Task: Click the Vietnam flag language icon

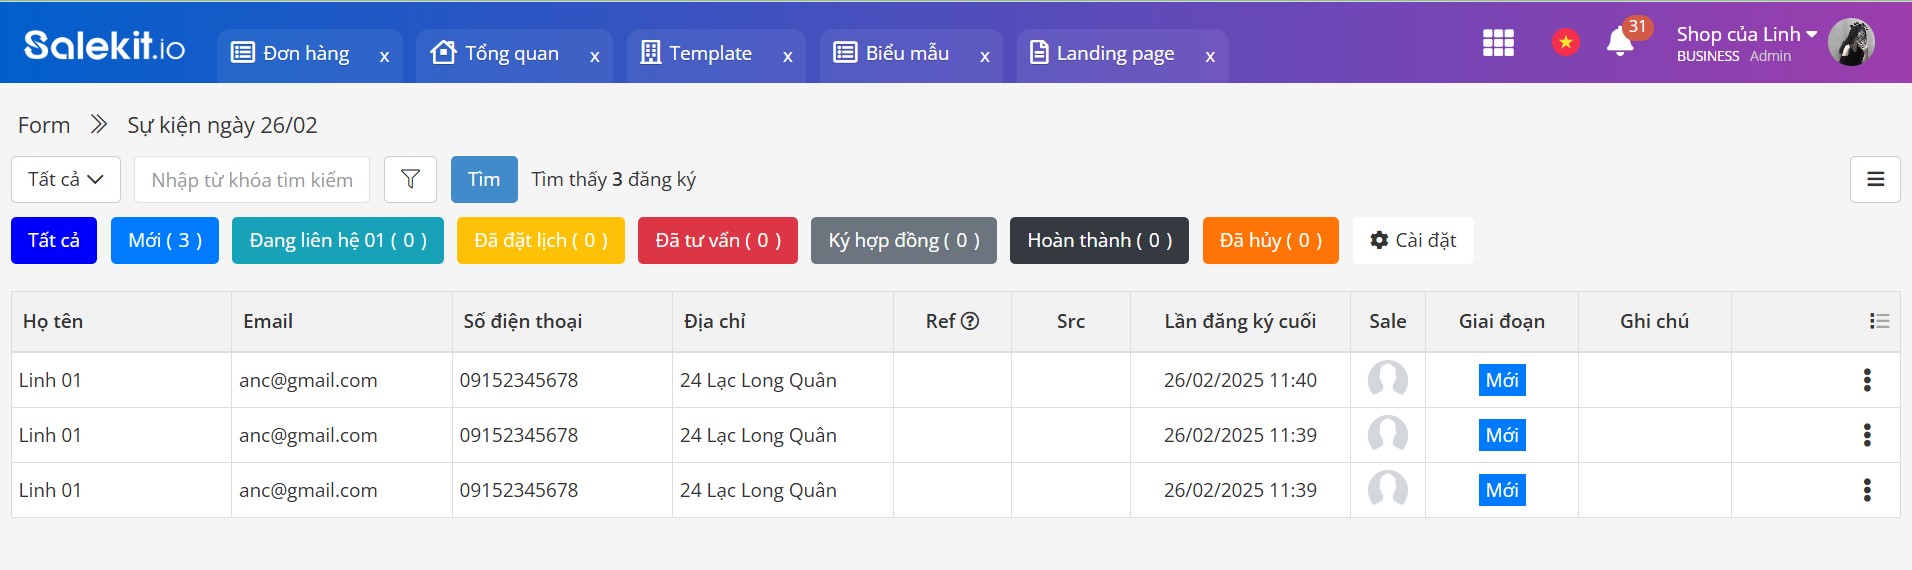Action: point(1565,42)
